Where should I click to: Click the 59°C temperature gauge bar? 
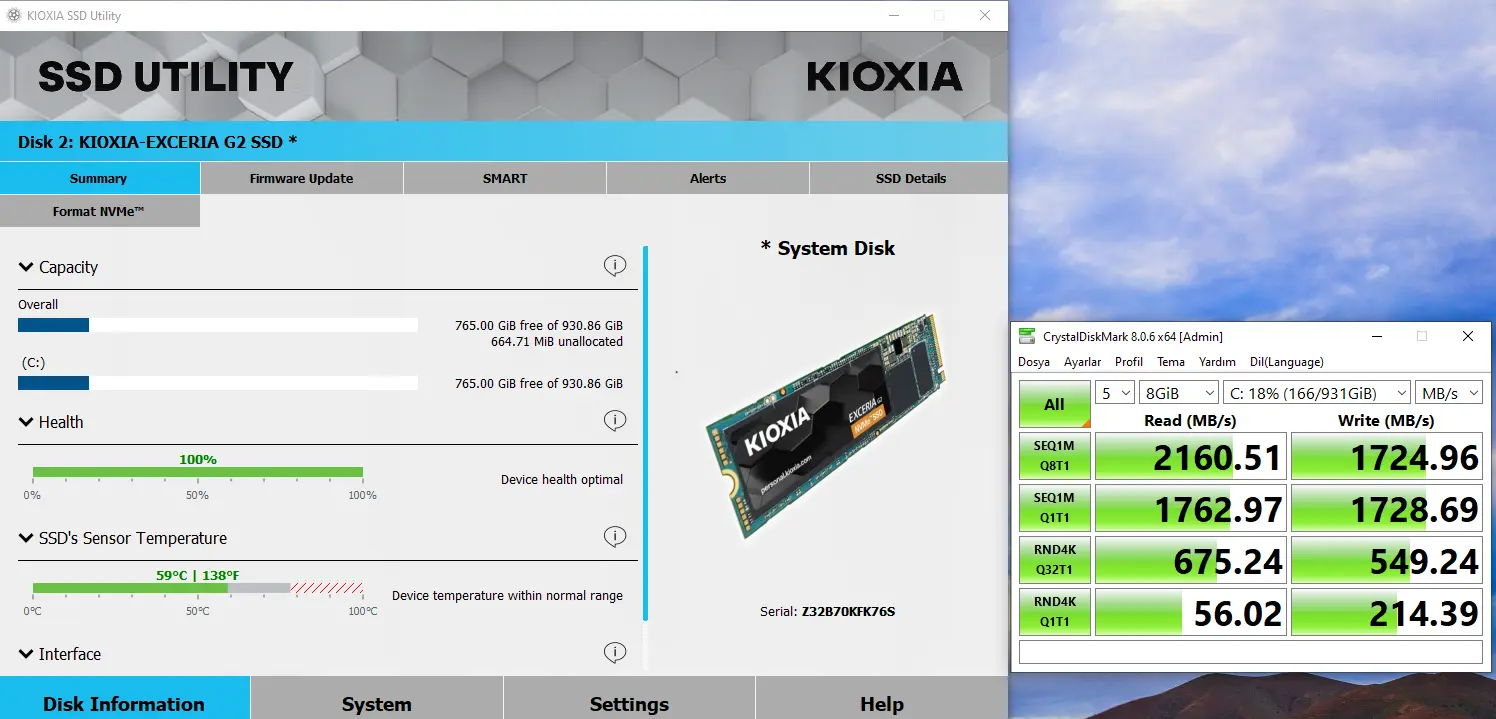[198, 588]
